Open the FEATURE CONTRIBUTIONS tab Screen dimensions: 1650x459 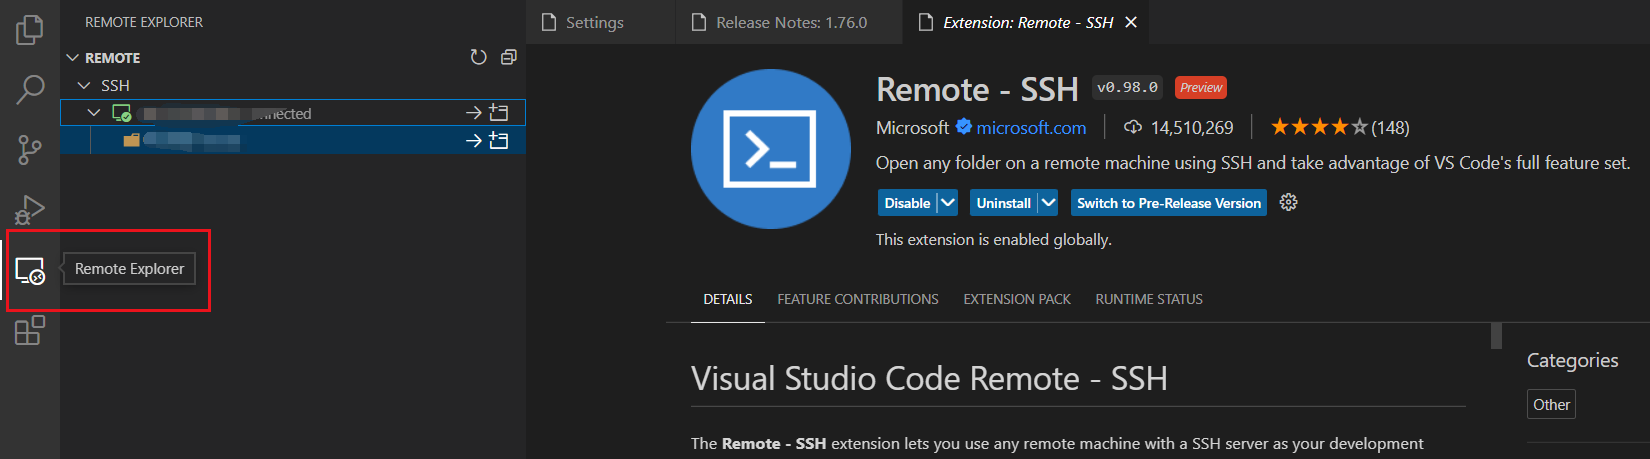click(x=858, y=299)
